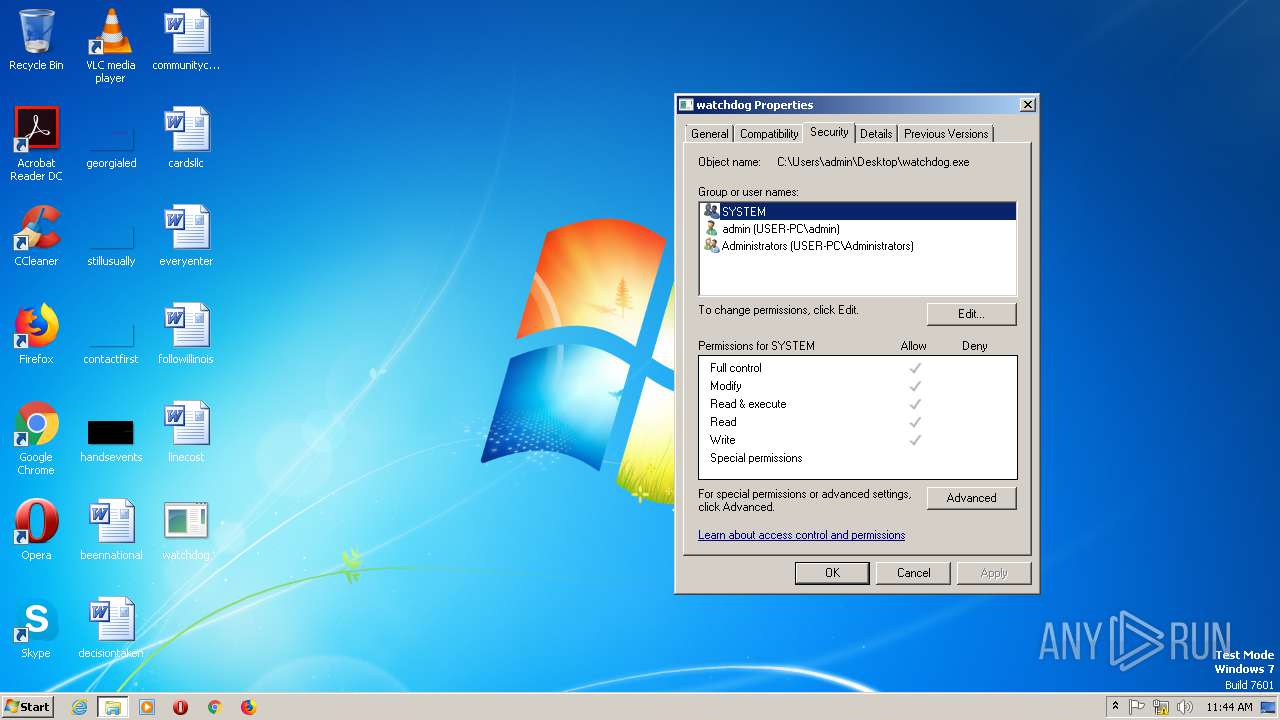Launch CCleaner from the desktop

(36, 236)
